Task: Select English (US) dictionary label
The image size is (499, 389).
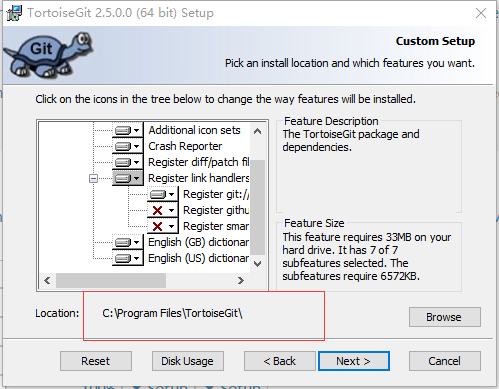Action: pyautogui.click(x=199, y=258)
